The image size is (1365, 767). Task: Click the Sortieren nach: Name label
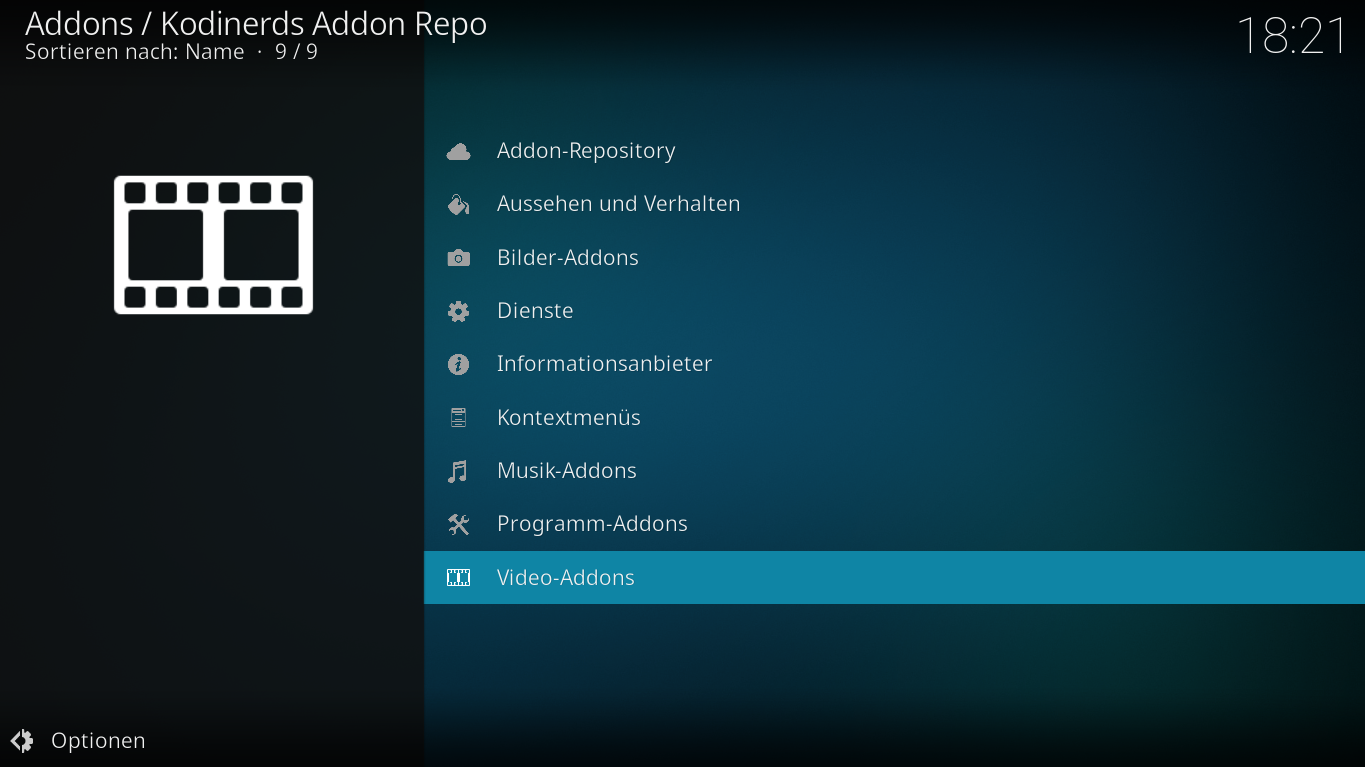135,52
